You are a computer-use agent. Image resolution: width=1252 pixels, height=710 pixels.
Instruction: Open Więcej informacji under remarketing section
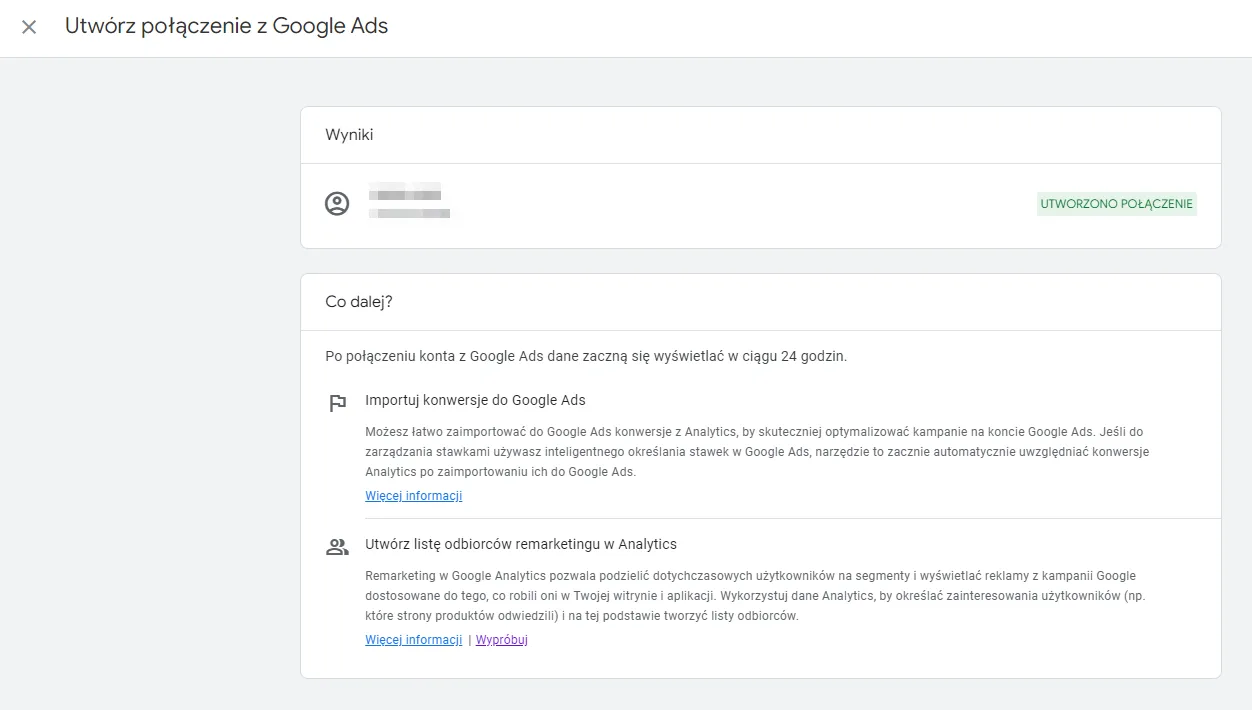click(x=414, y=640)
